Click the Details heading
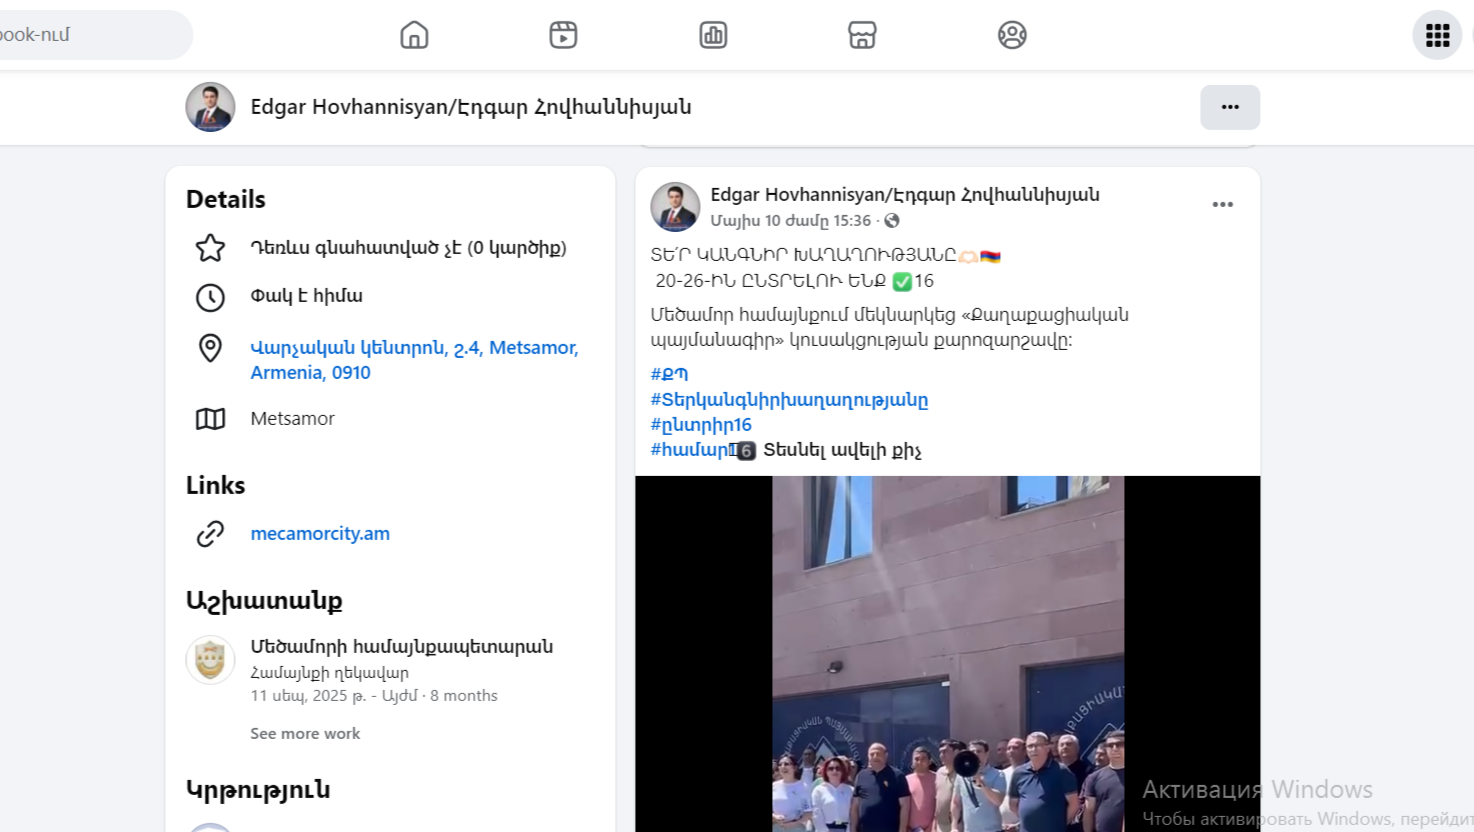 226,199
